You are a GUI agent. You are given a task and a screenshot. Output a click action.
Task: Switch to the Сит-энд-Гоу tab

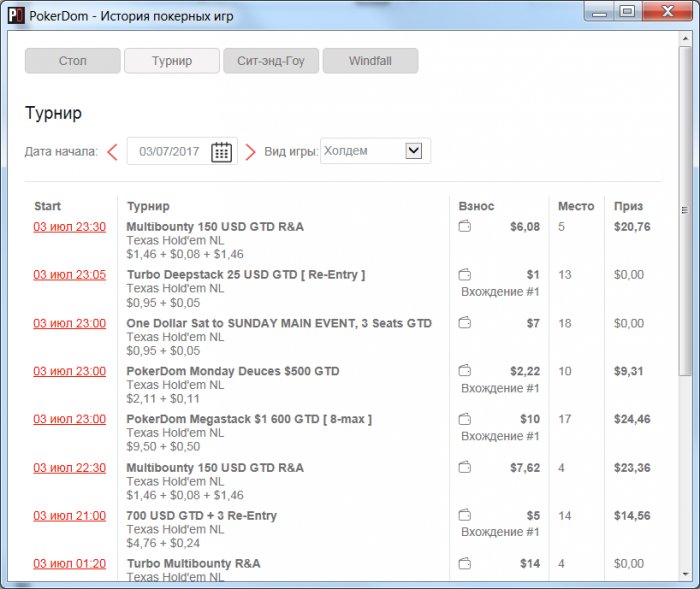pyautogui.click(x=271, y=61)
